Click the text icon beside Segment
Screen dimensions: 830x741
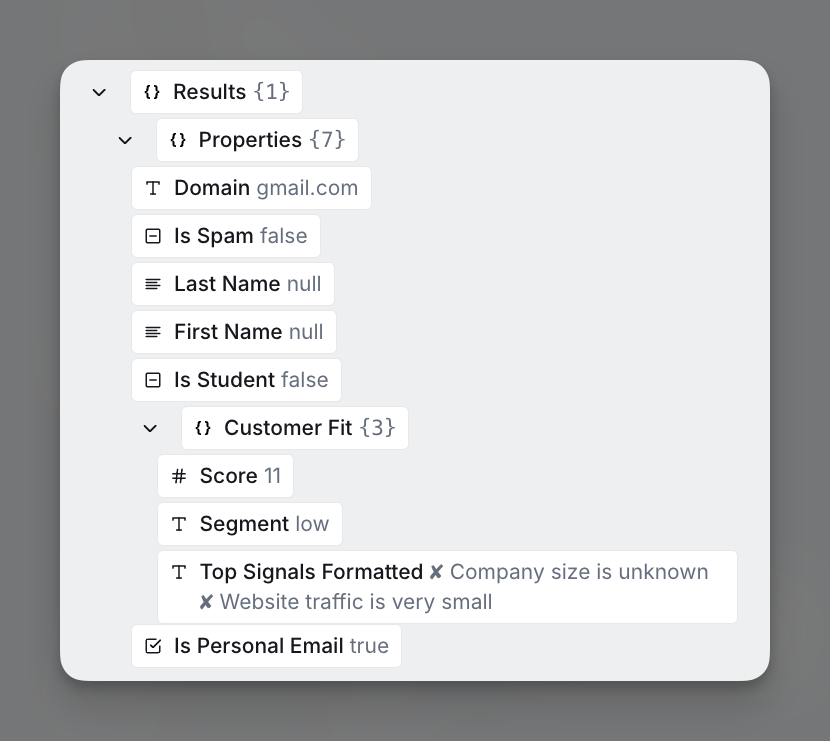coord(179,524)
